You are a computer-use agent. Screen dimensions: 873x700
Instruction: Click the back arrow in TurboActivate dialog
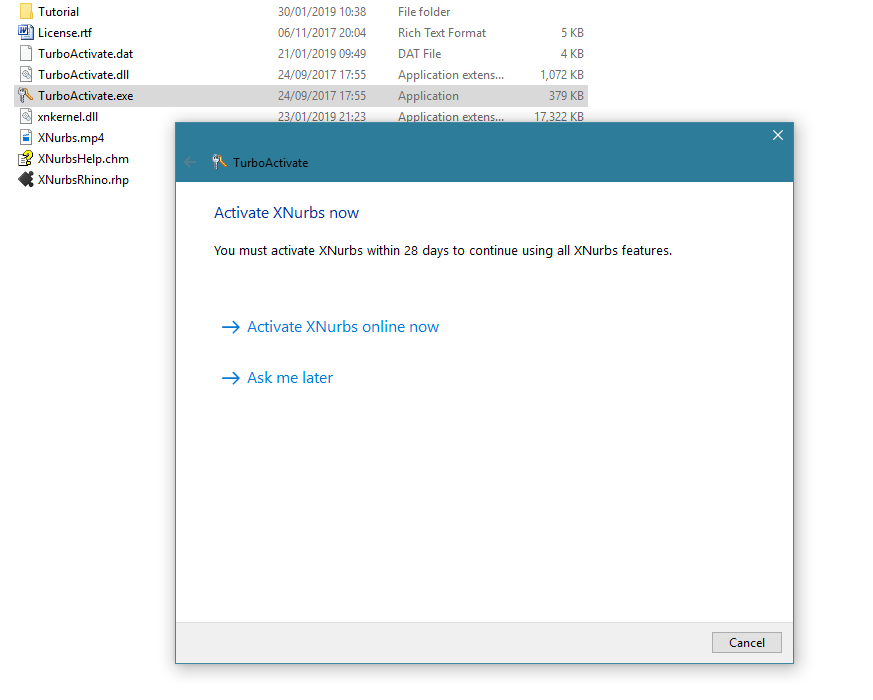190,162
